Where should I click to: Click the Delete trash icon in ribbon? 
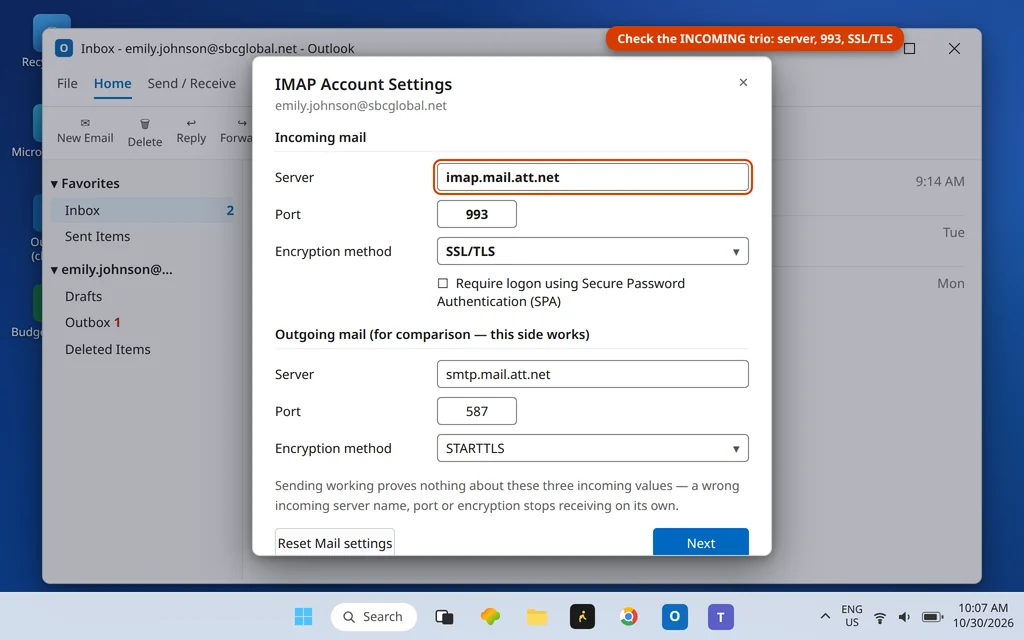click(x=145, y=123)
